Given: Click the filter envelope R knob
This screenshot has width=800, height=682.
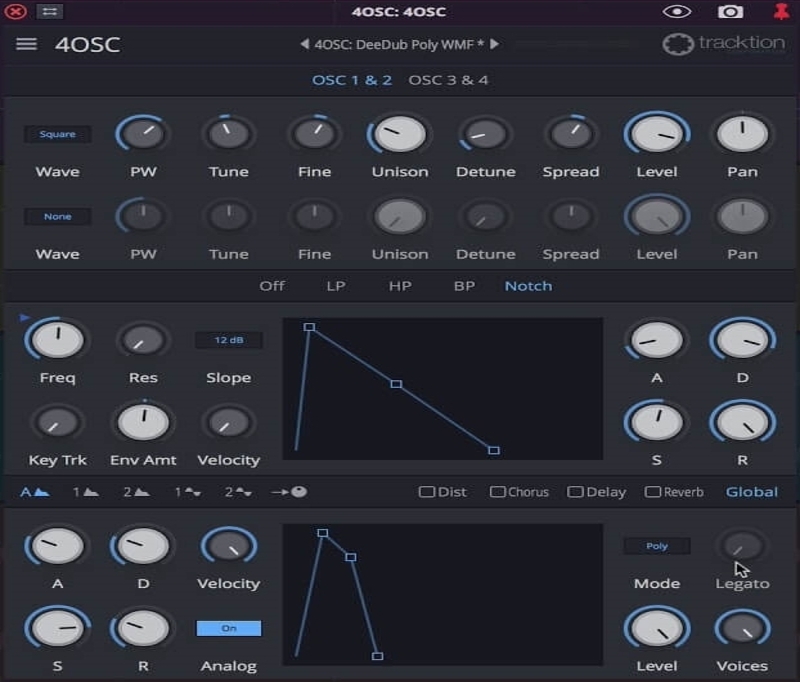Looking at the screenshot, I should (x=742, y=422).
